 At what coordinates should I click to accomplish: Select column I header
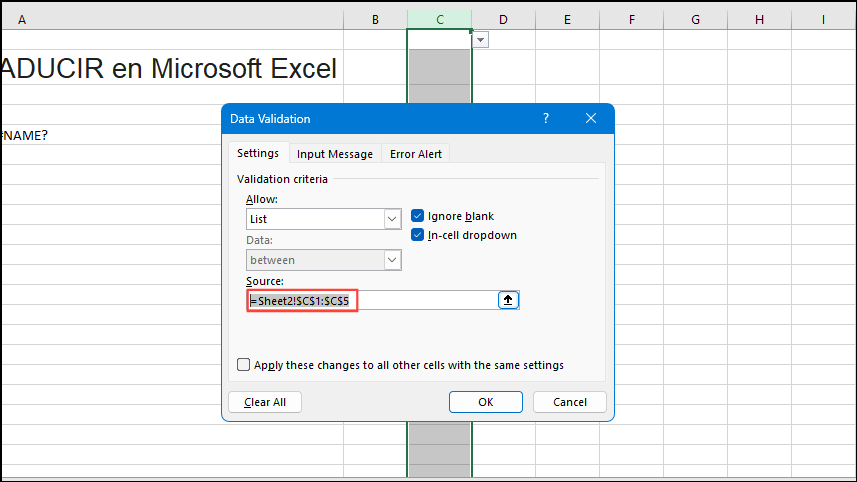click(x=823, y=20)
